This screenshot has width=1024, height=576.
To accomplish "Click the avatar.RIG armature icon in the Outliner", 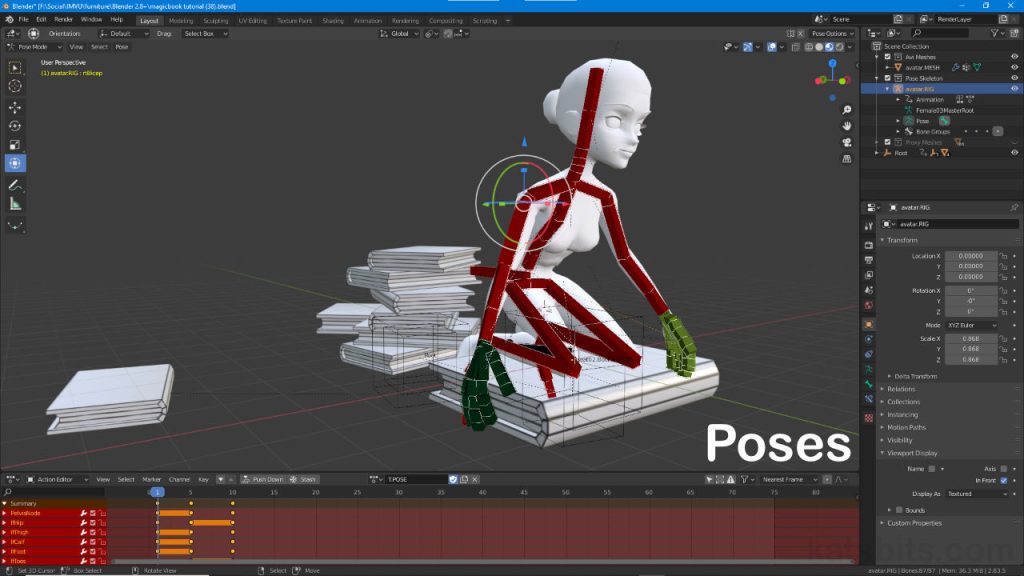I will tap(897, 88).
